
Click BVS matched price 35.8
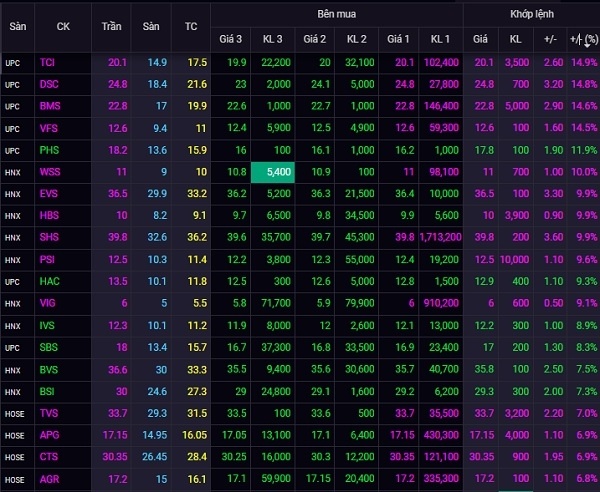(x=484, y=369)
